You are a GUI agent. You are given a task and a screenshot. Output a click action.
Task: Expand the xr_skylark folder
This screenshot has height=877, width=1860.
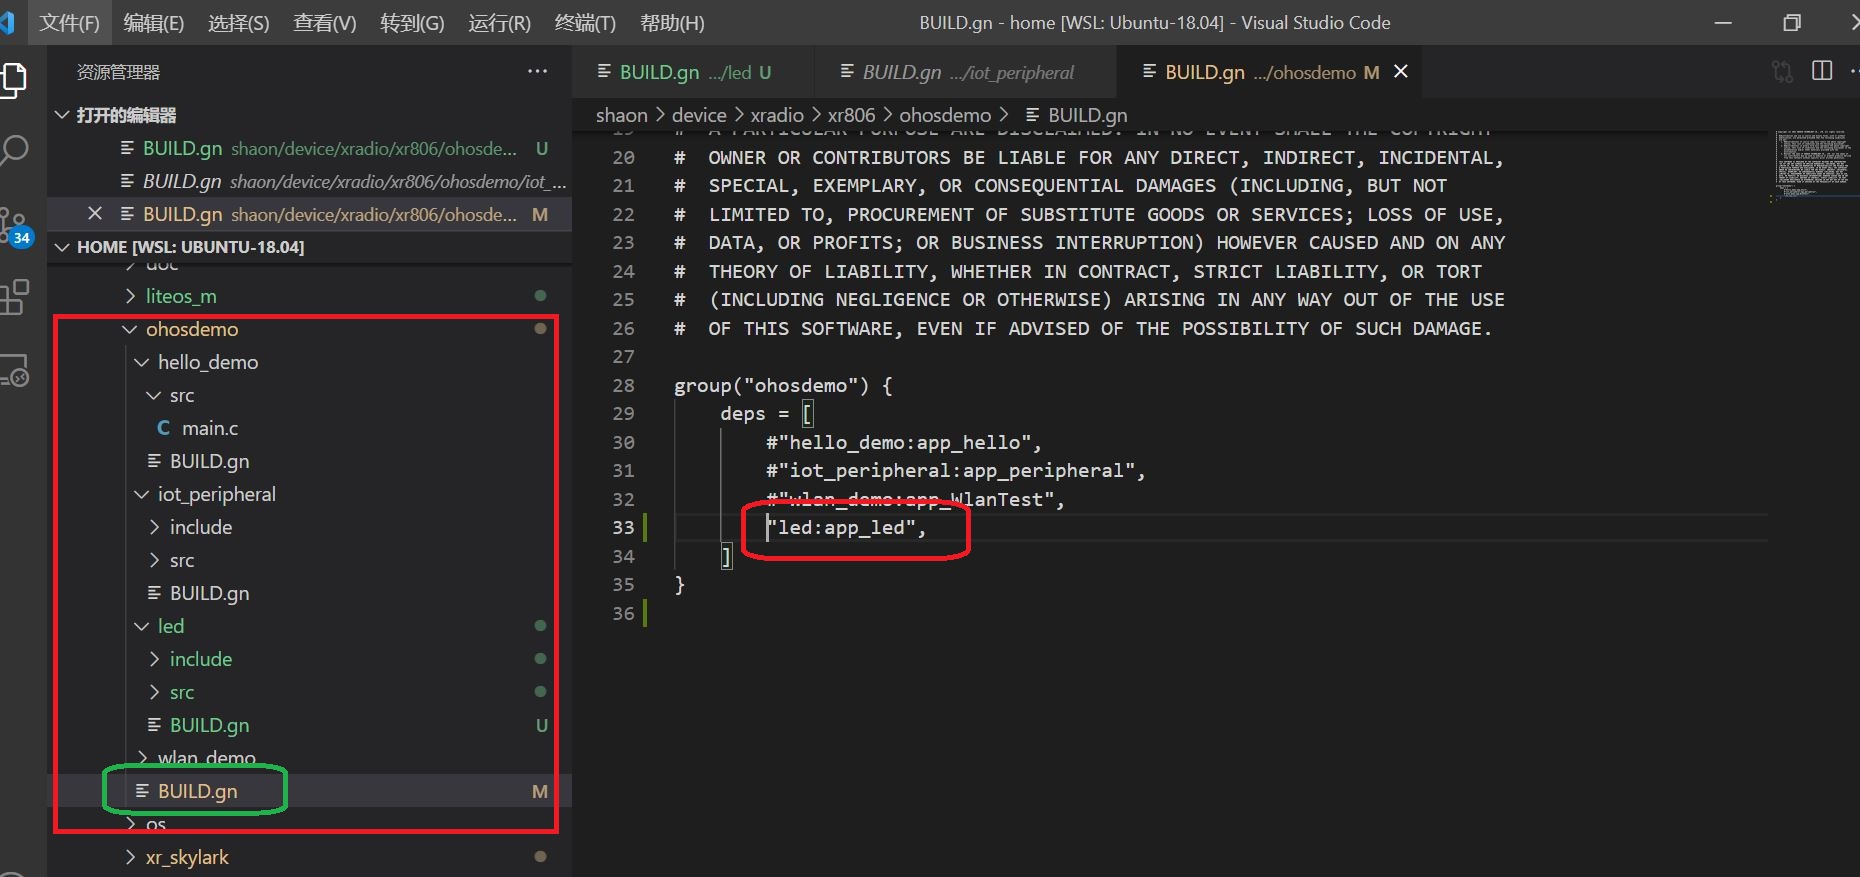[x=187, y=857]
